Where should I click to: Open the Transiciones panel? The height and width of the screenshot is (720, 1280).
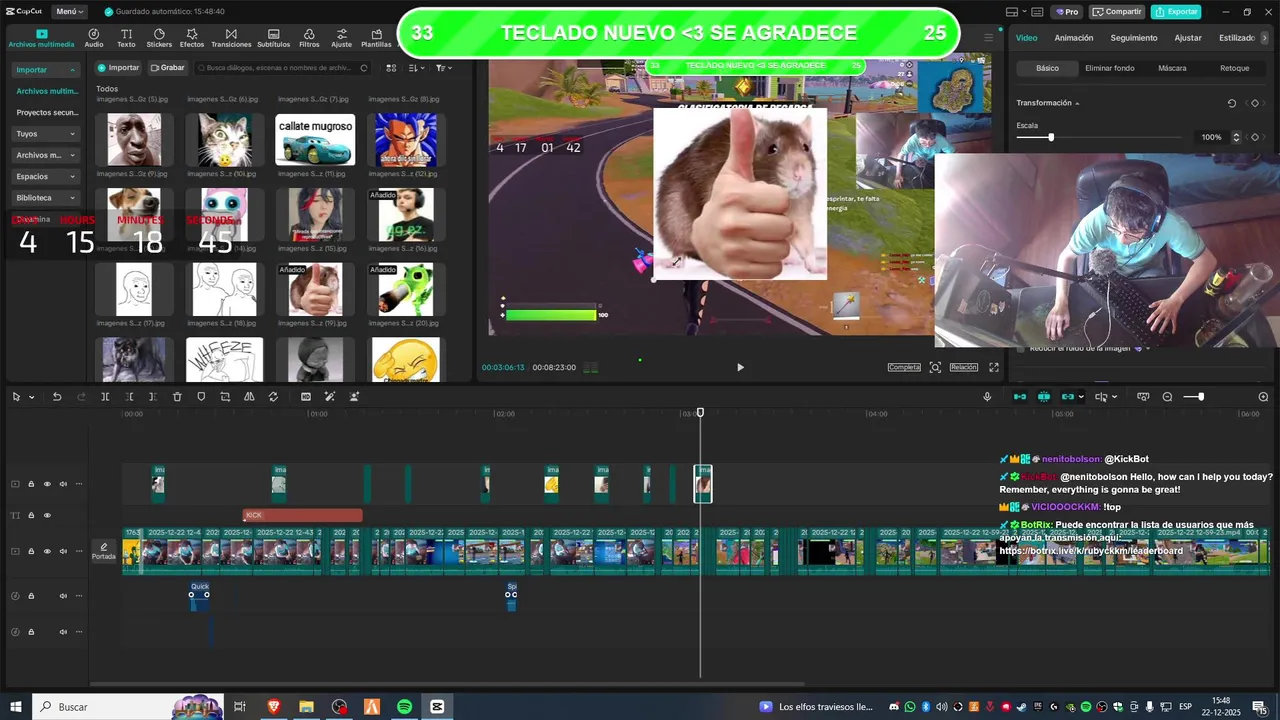pyautogui.click(x=231, y=38)
